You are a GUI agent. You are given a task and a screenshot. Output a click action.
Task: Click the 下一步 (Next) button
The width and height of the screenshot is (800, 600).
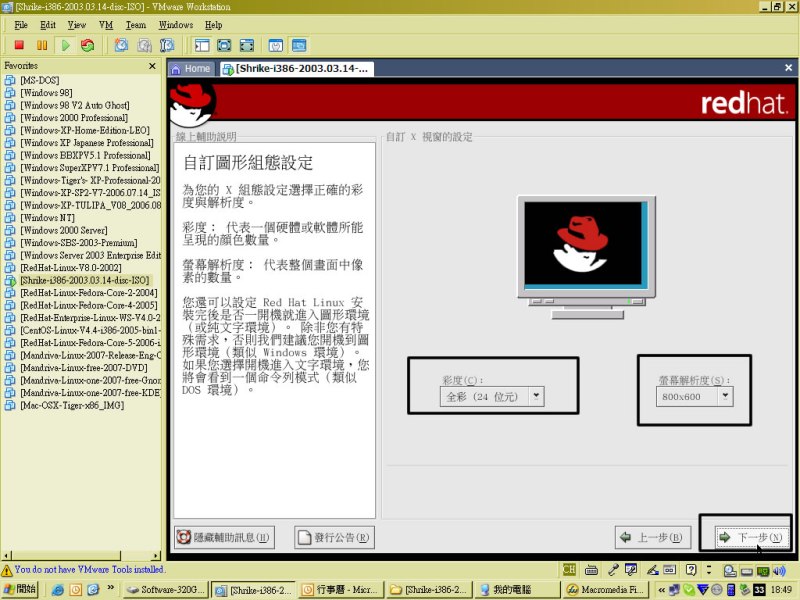[750, 537]
